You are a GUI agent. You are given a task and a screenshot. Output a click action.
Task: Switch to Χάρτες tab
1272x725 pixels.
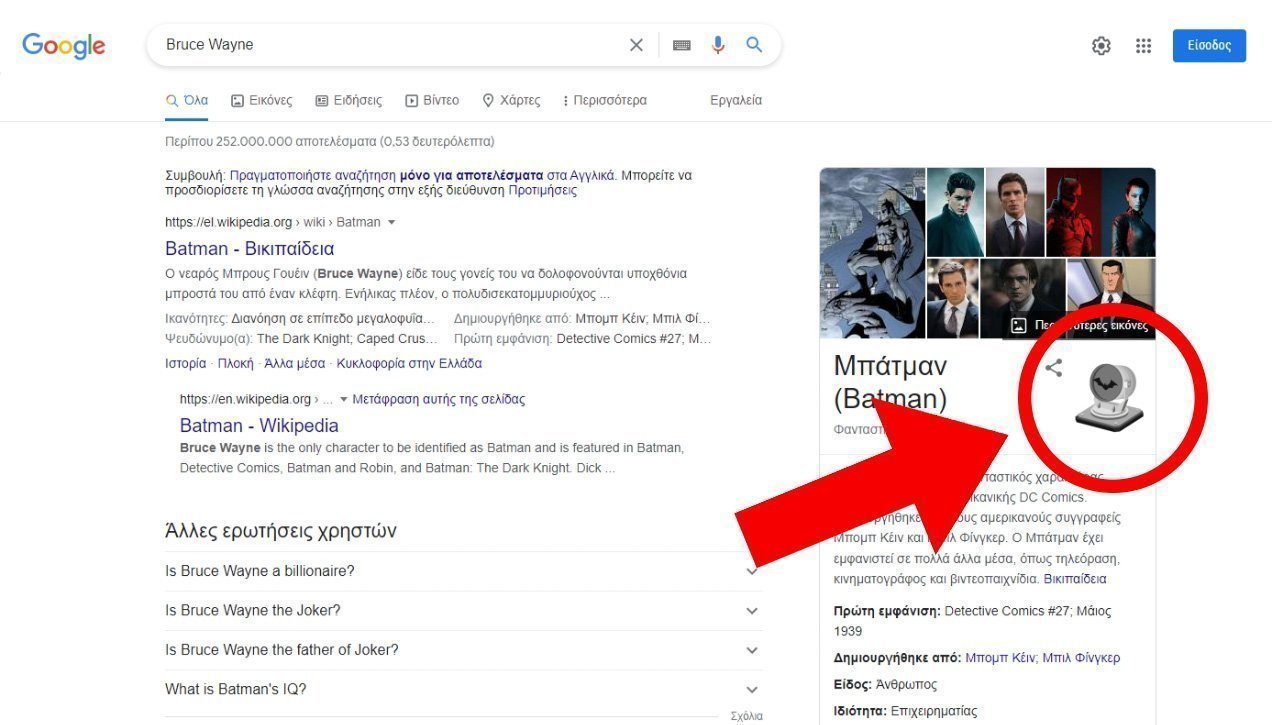click(x=511, y=100)
